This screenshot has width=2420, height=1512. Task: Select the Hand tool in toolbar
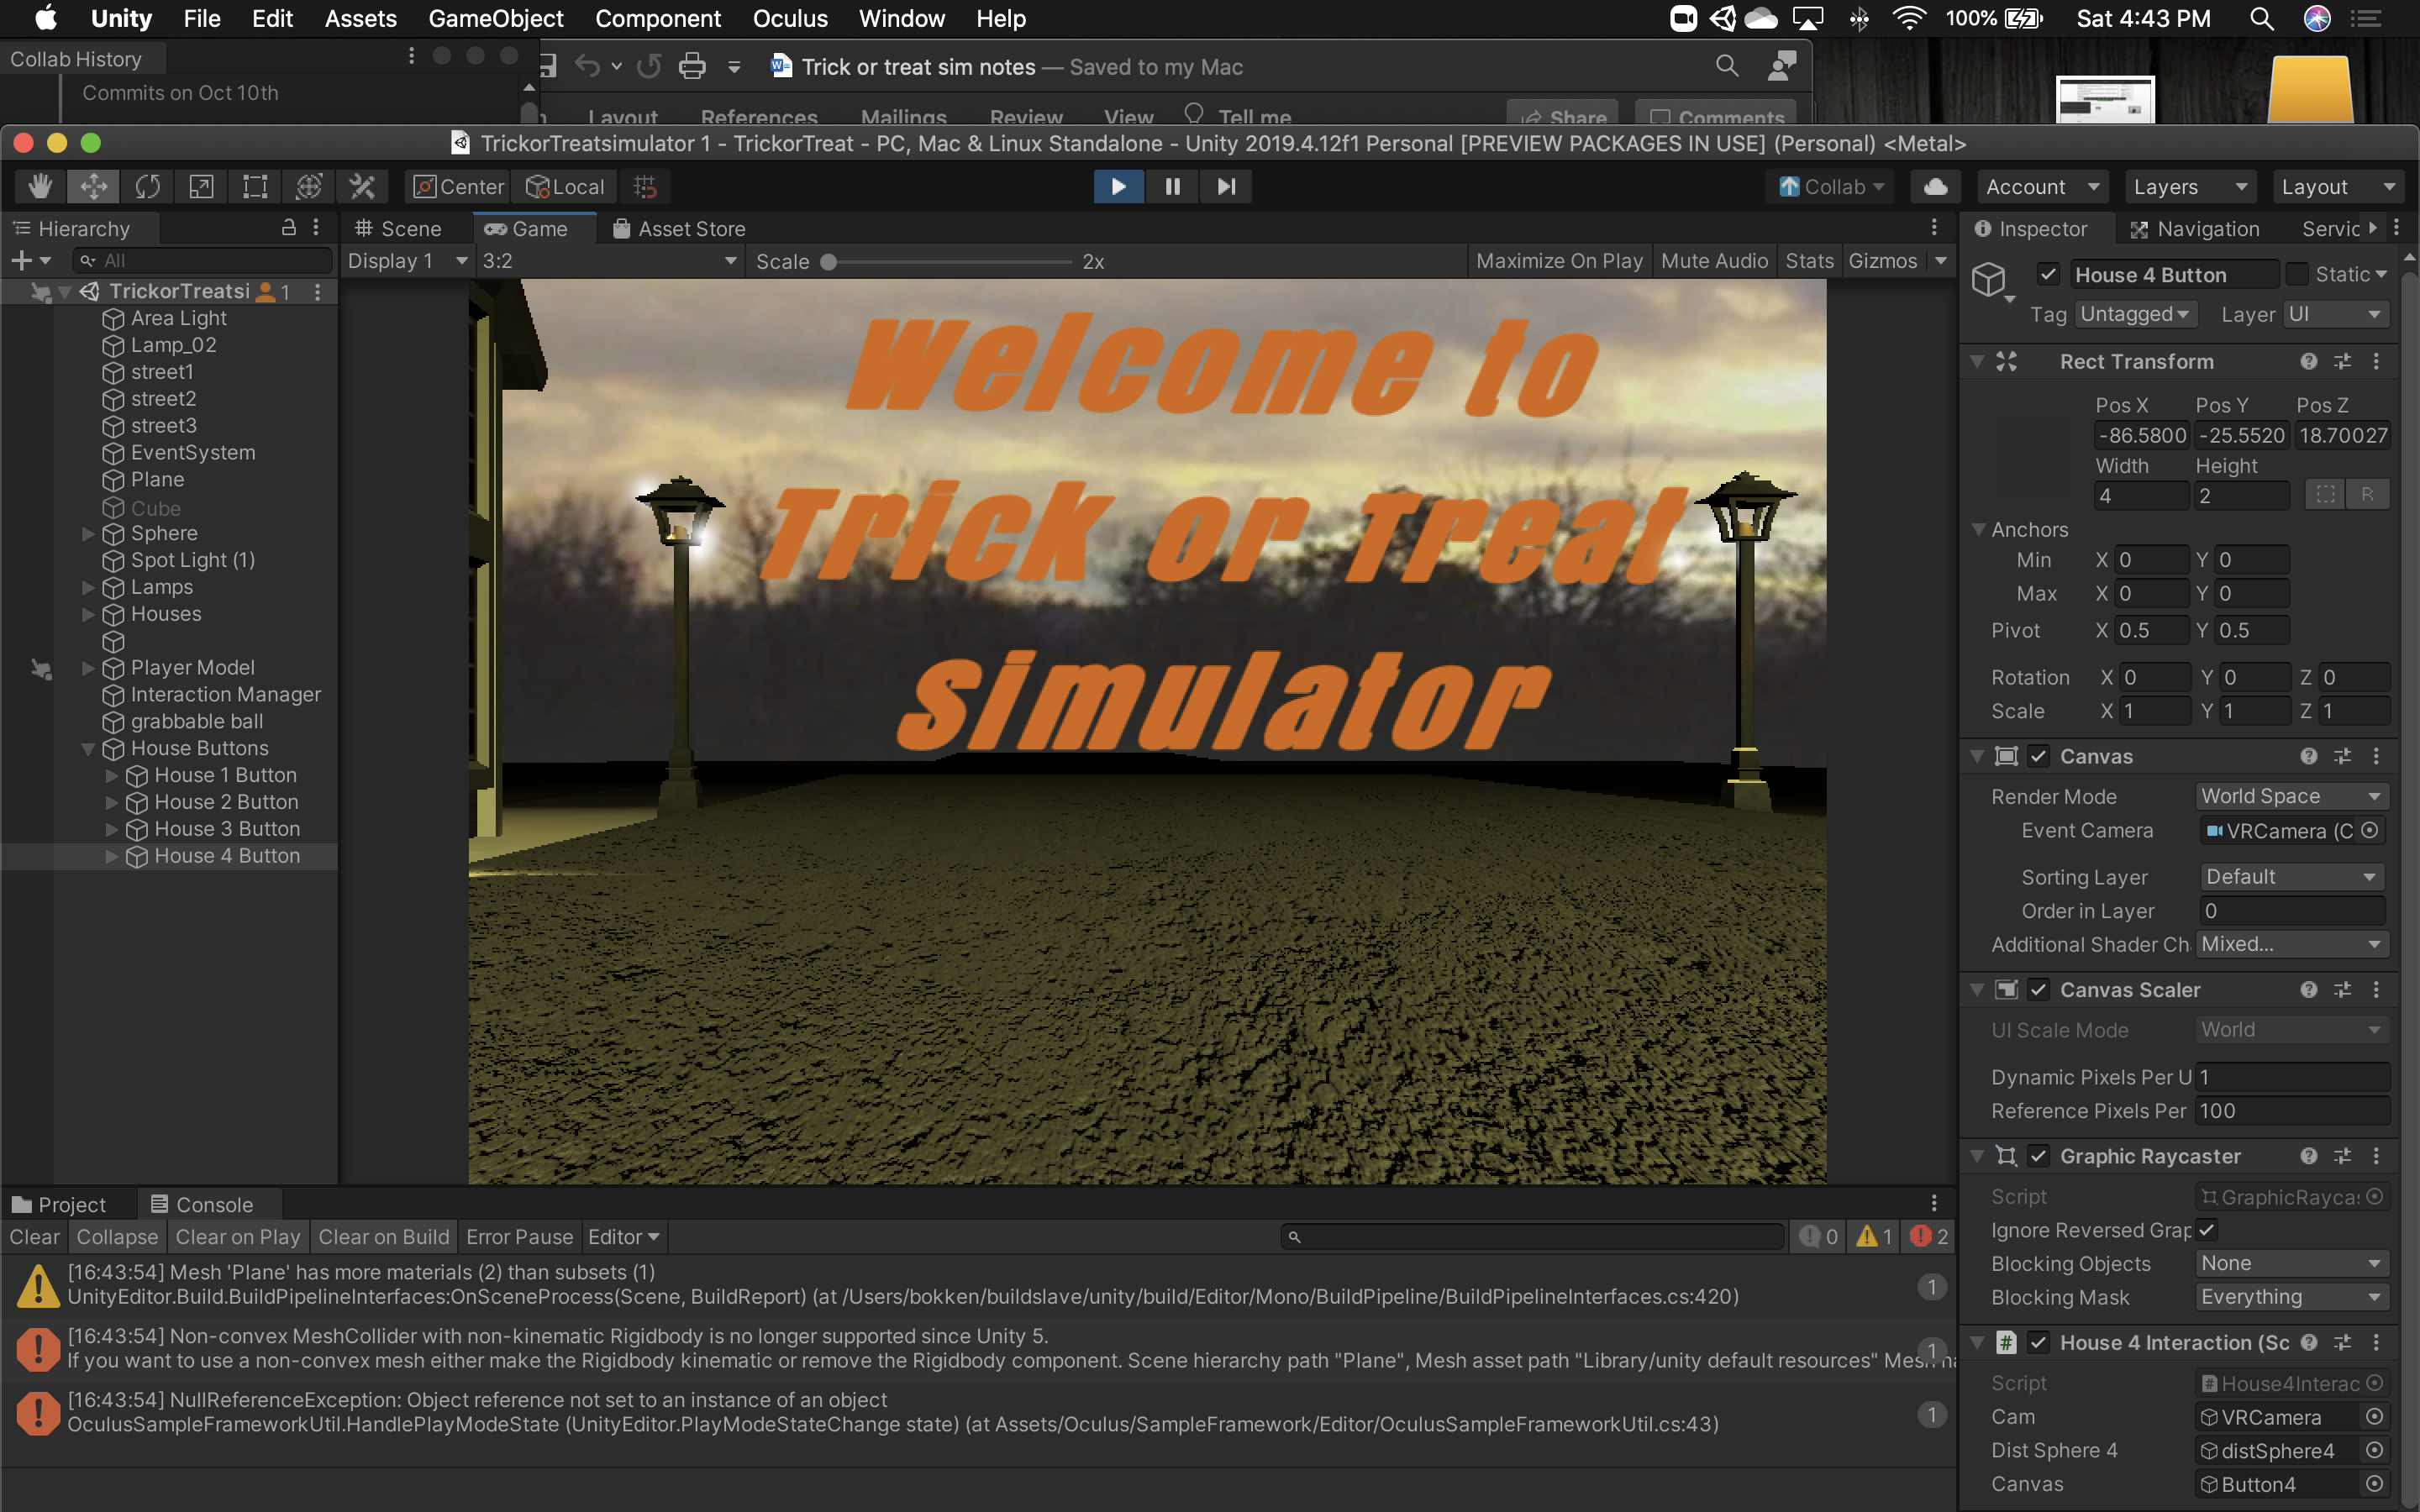pos(40,187)
